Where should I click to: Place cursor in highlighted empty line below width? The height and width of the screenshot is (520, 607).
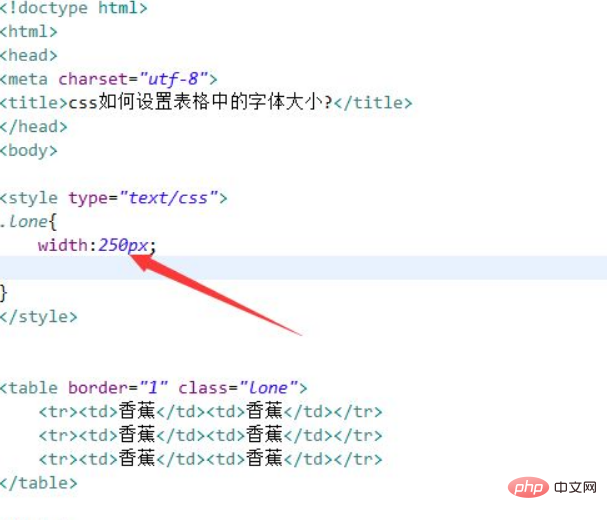(x=304, y=268)
